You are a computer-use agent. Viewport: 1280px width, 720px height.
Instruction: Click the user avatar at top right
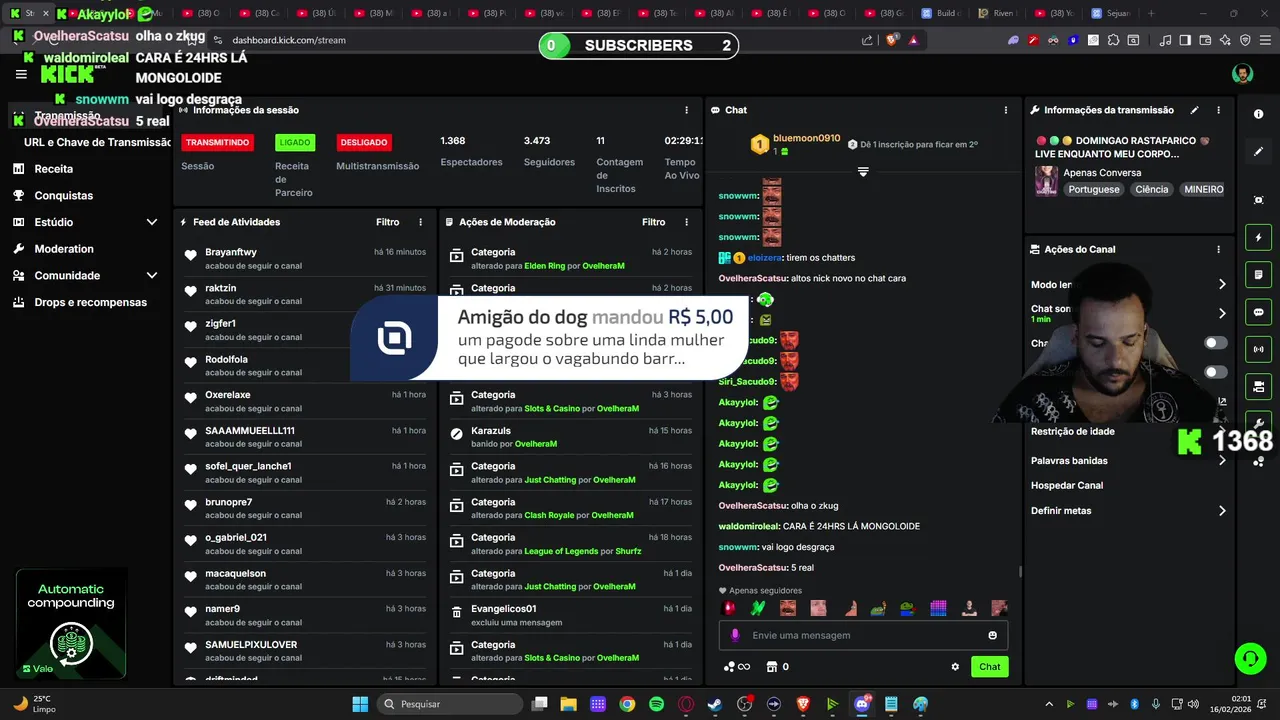pyautogui.click(x=1242, y=74)
